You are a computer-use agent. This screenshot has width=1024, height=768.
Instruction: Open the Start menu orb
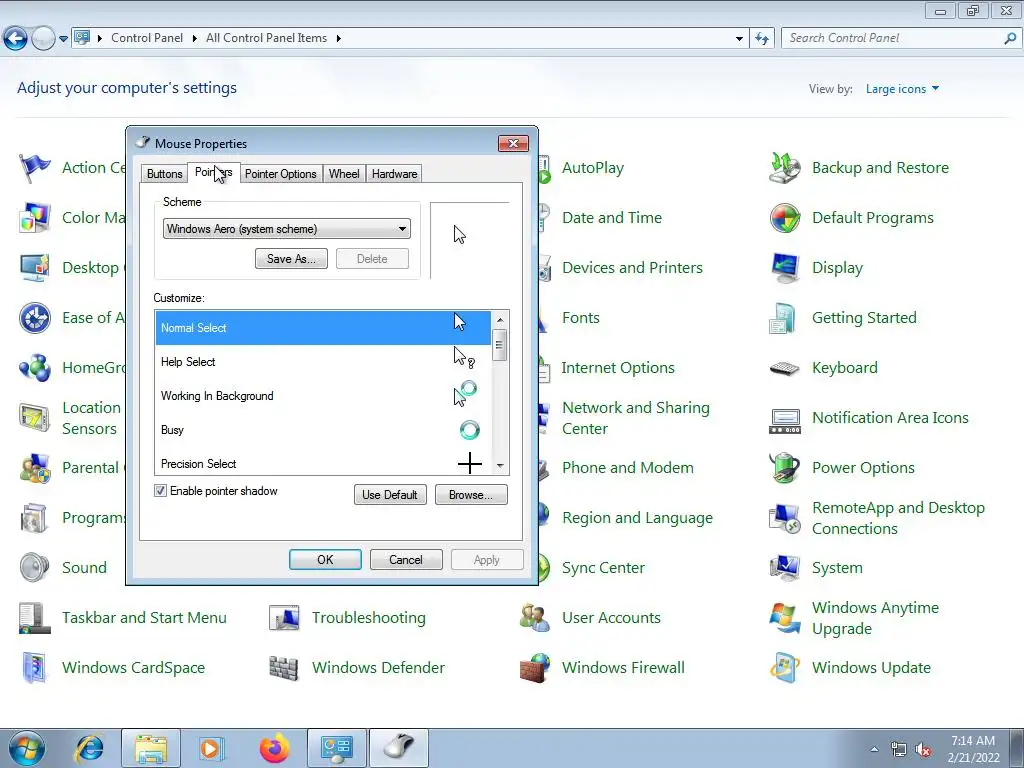tap(27, 748)
